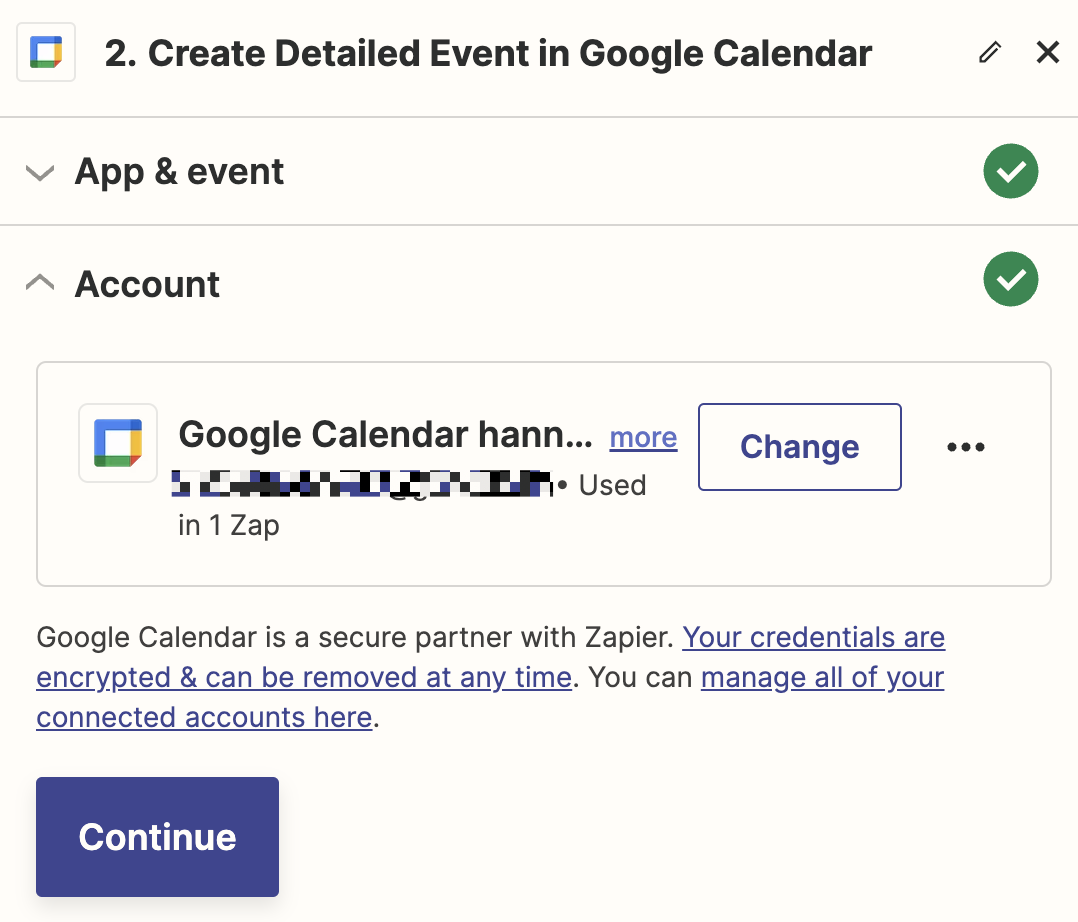The image size is (1078, 922).
Task: Click the step title "Create Detailed Event in Google Calendar"
Action: (488, 53)
